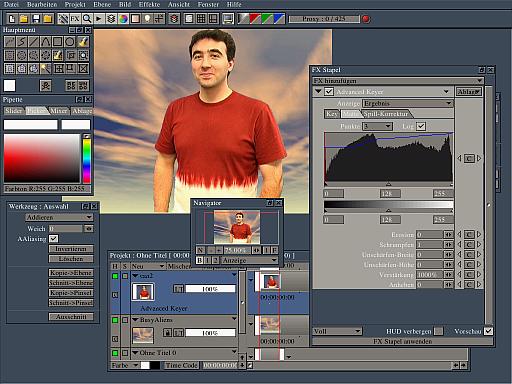The height and width of the screenshot is (384, 512).
Task: Click the lock icon on BusyAliens layer
Action: [167, 333]
